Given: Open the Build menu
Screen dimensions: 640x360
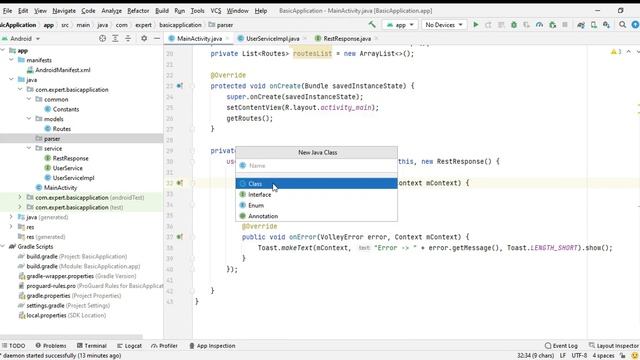Looking at the screenshot, I should coord(162,11).
